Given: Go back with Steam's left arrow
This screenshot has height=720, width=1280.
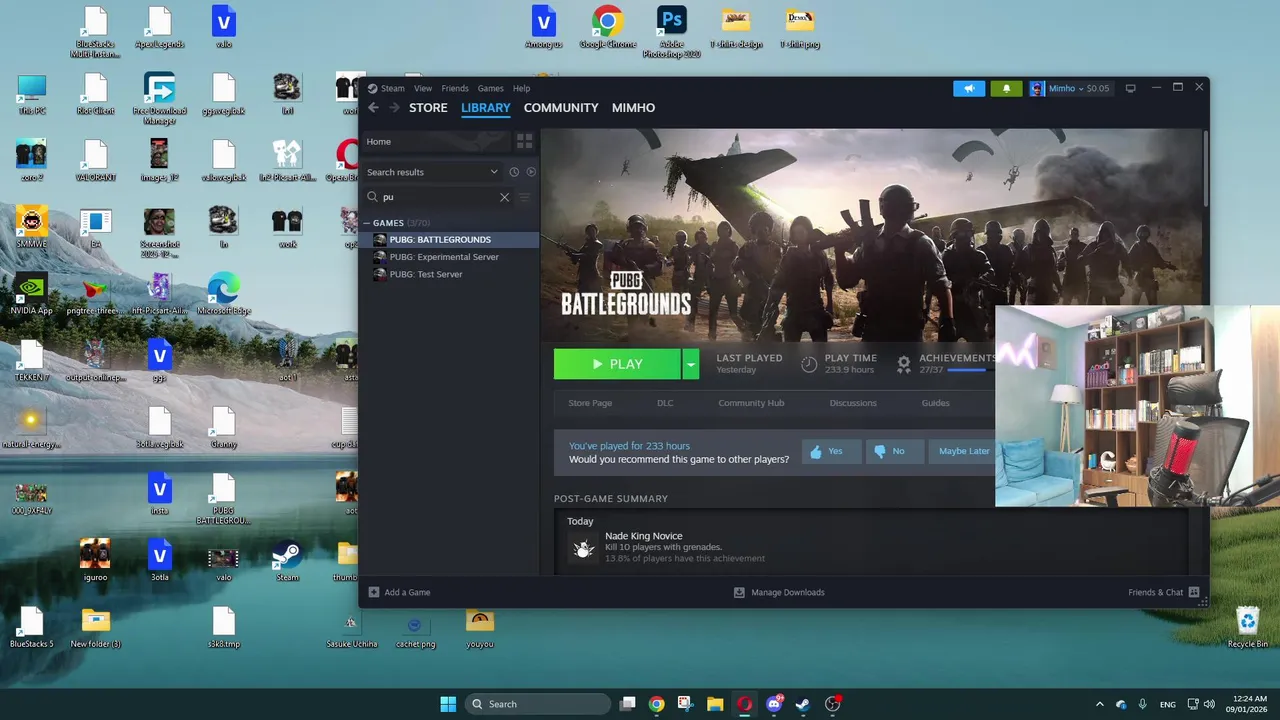Looking at the screenshot, I should (x=373, y=108).
